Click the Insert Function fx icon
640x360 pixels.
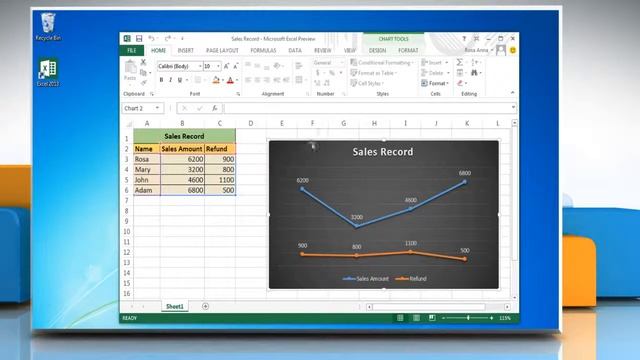coord(215,108)
